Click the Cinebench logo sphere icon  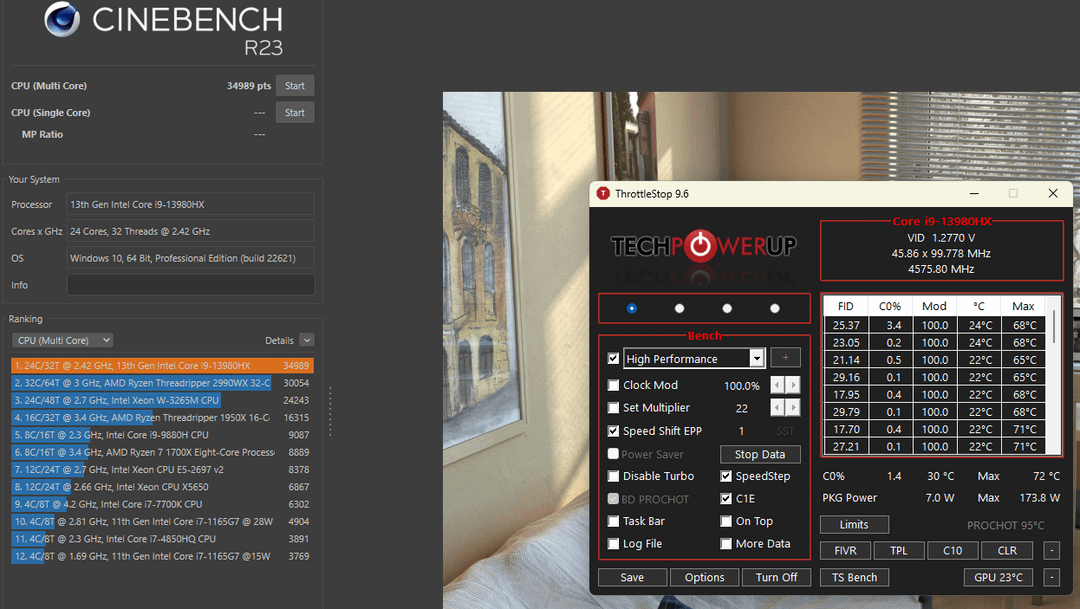click(62, 19)
